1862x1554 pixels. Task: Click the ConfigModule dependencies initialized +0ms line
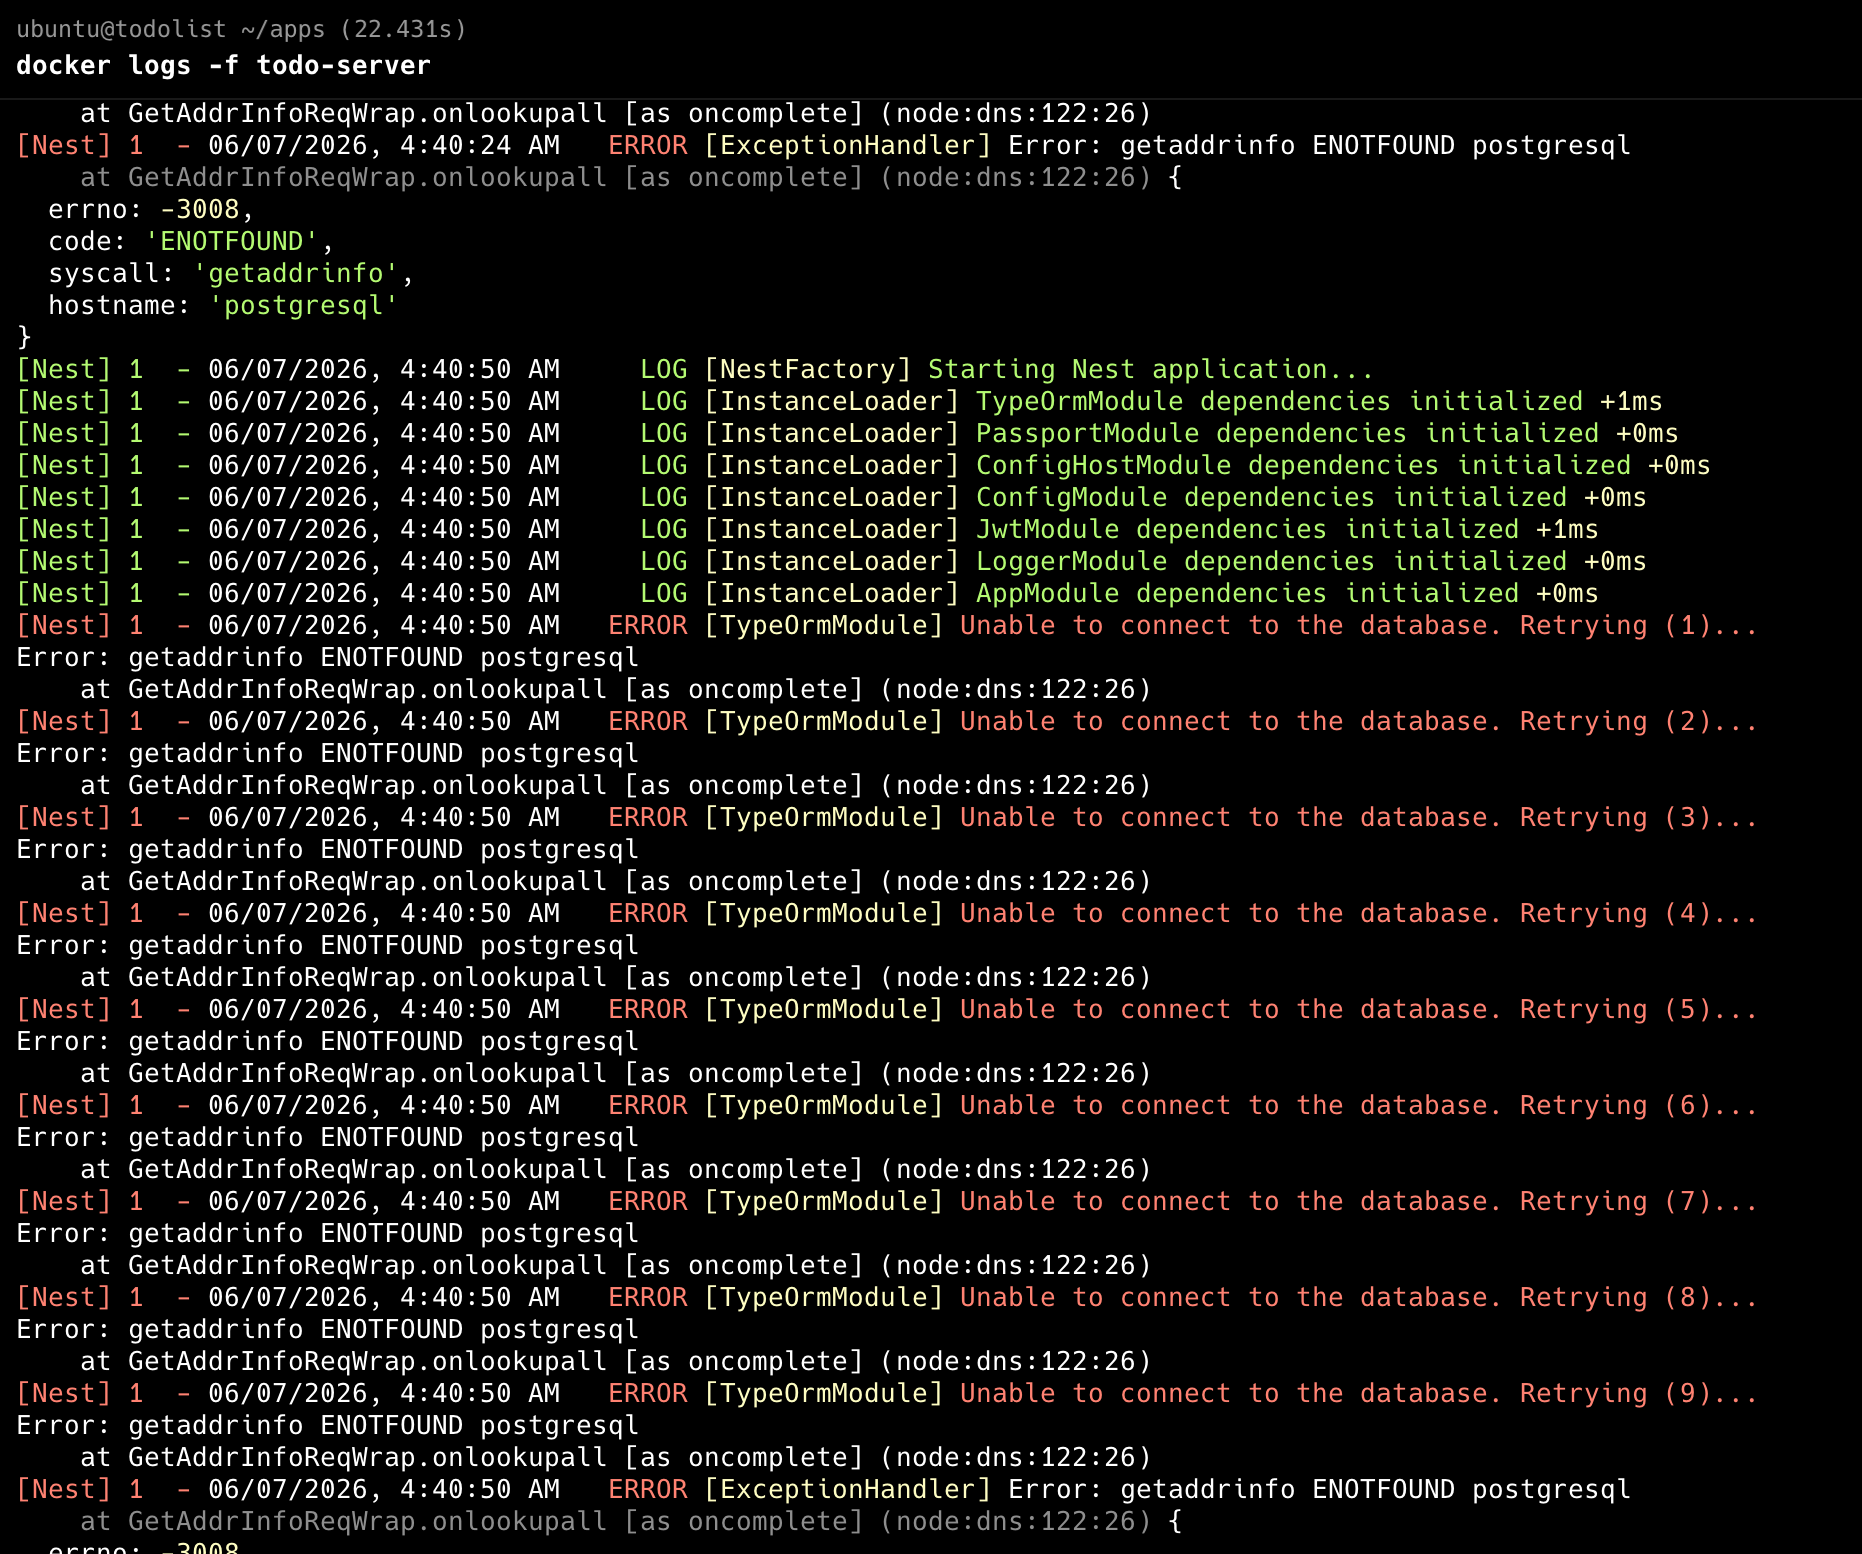click(x=832, y=497)
